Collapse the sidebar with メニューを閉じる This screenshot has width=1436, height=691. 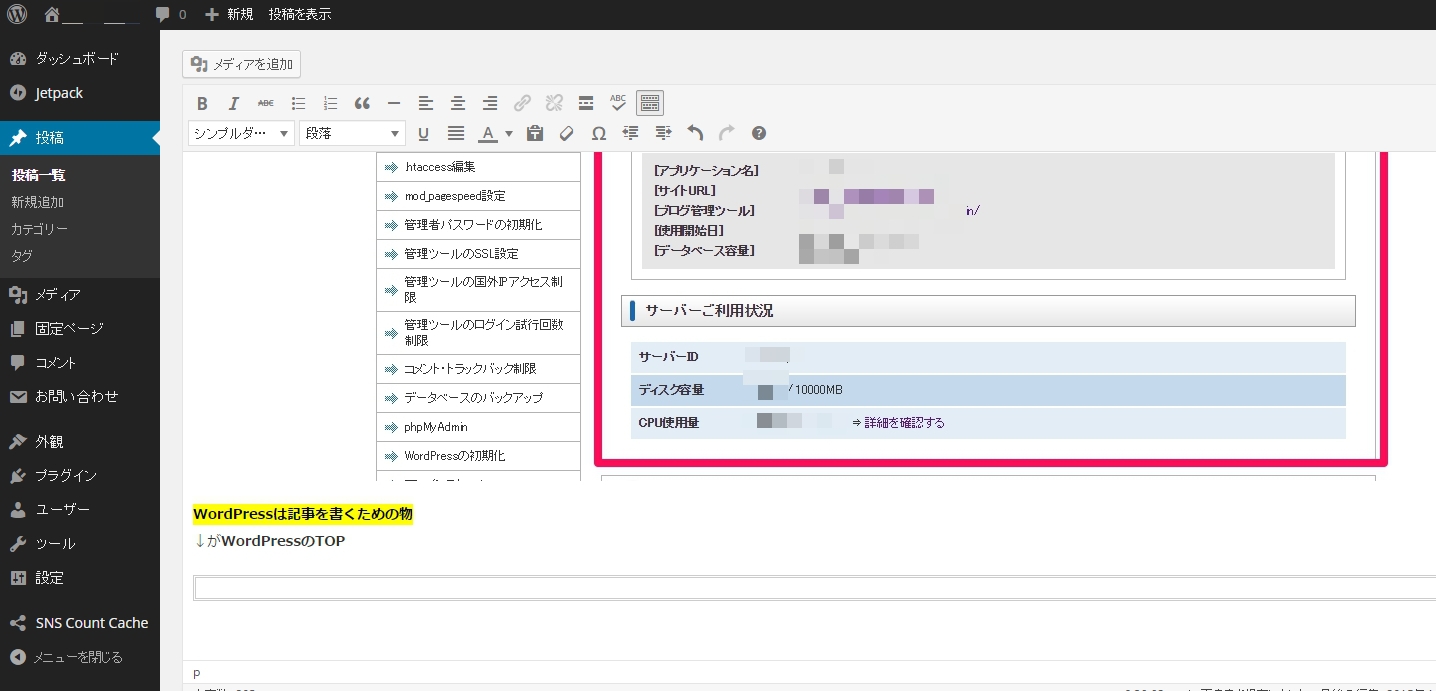(80, 657)
